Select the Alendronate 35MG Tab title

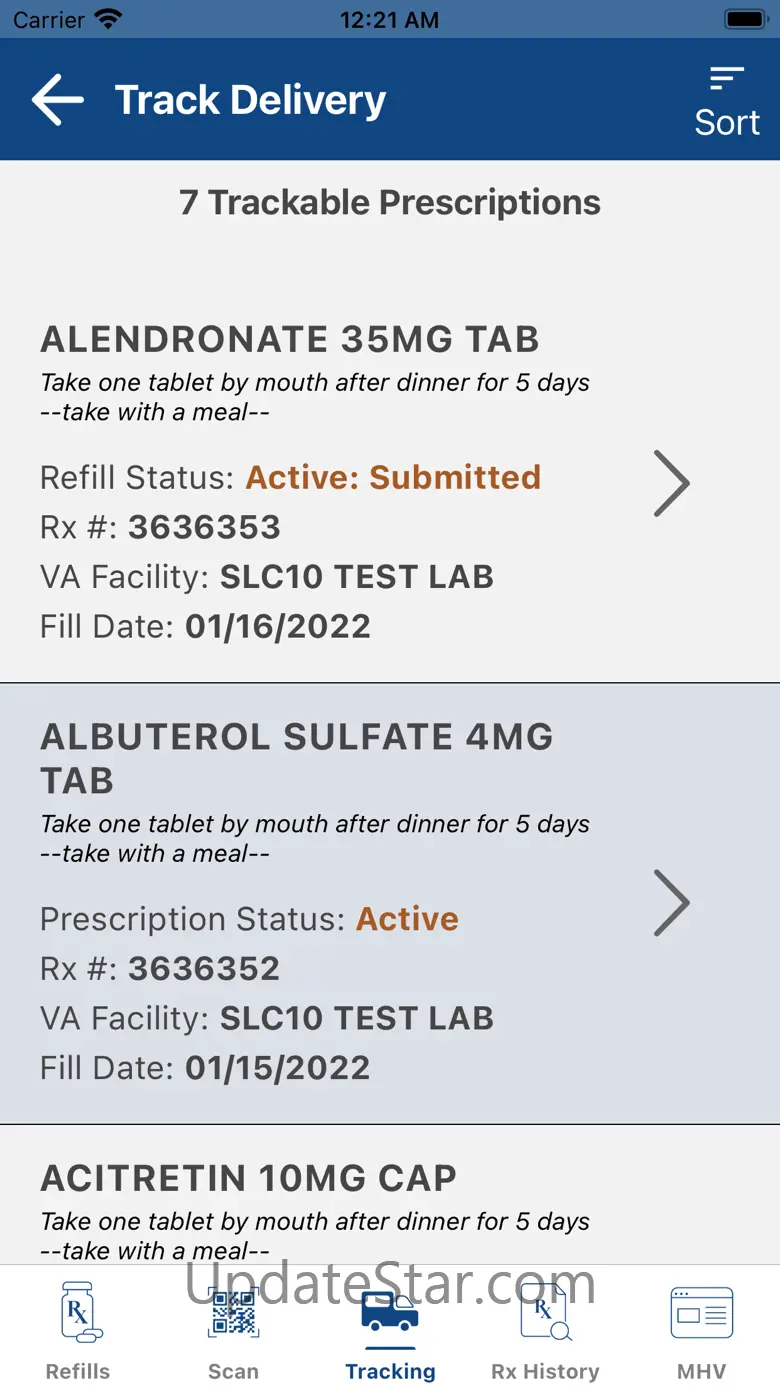pyautogui.click(x=290, y=339)
